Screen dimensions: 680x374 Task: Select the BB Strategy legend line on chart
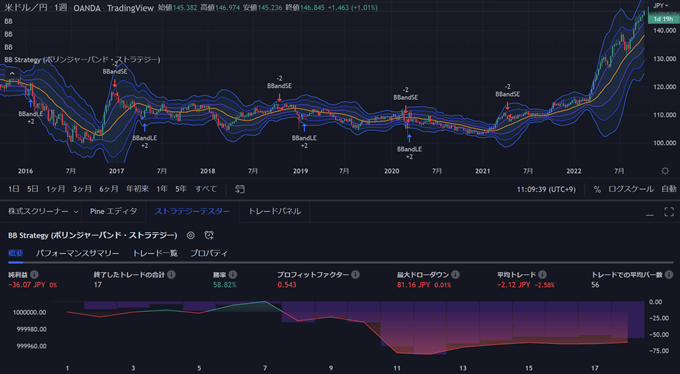point(82,59)
